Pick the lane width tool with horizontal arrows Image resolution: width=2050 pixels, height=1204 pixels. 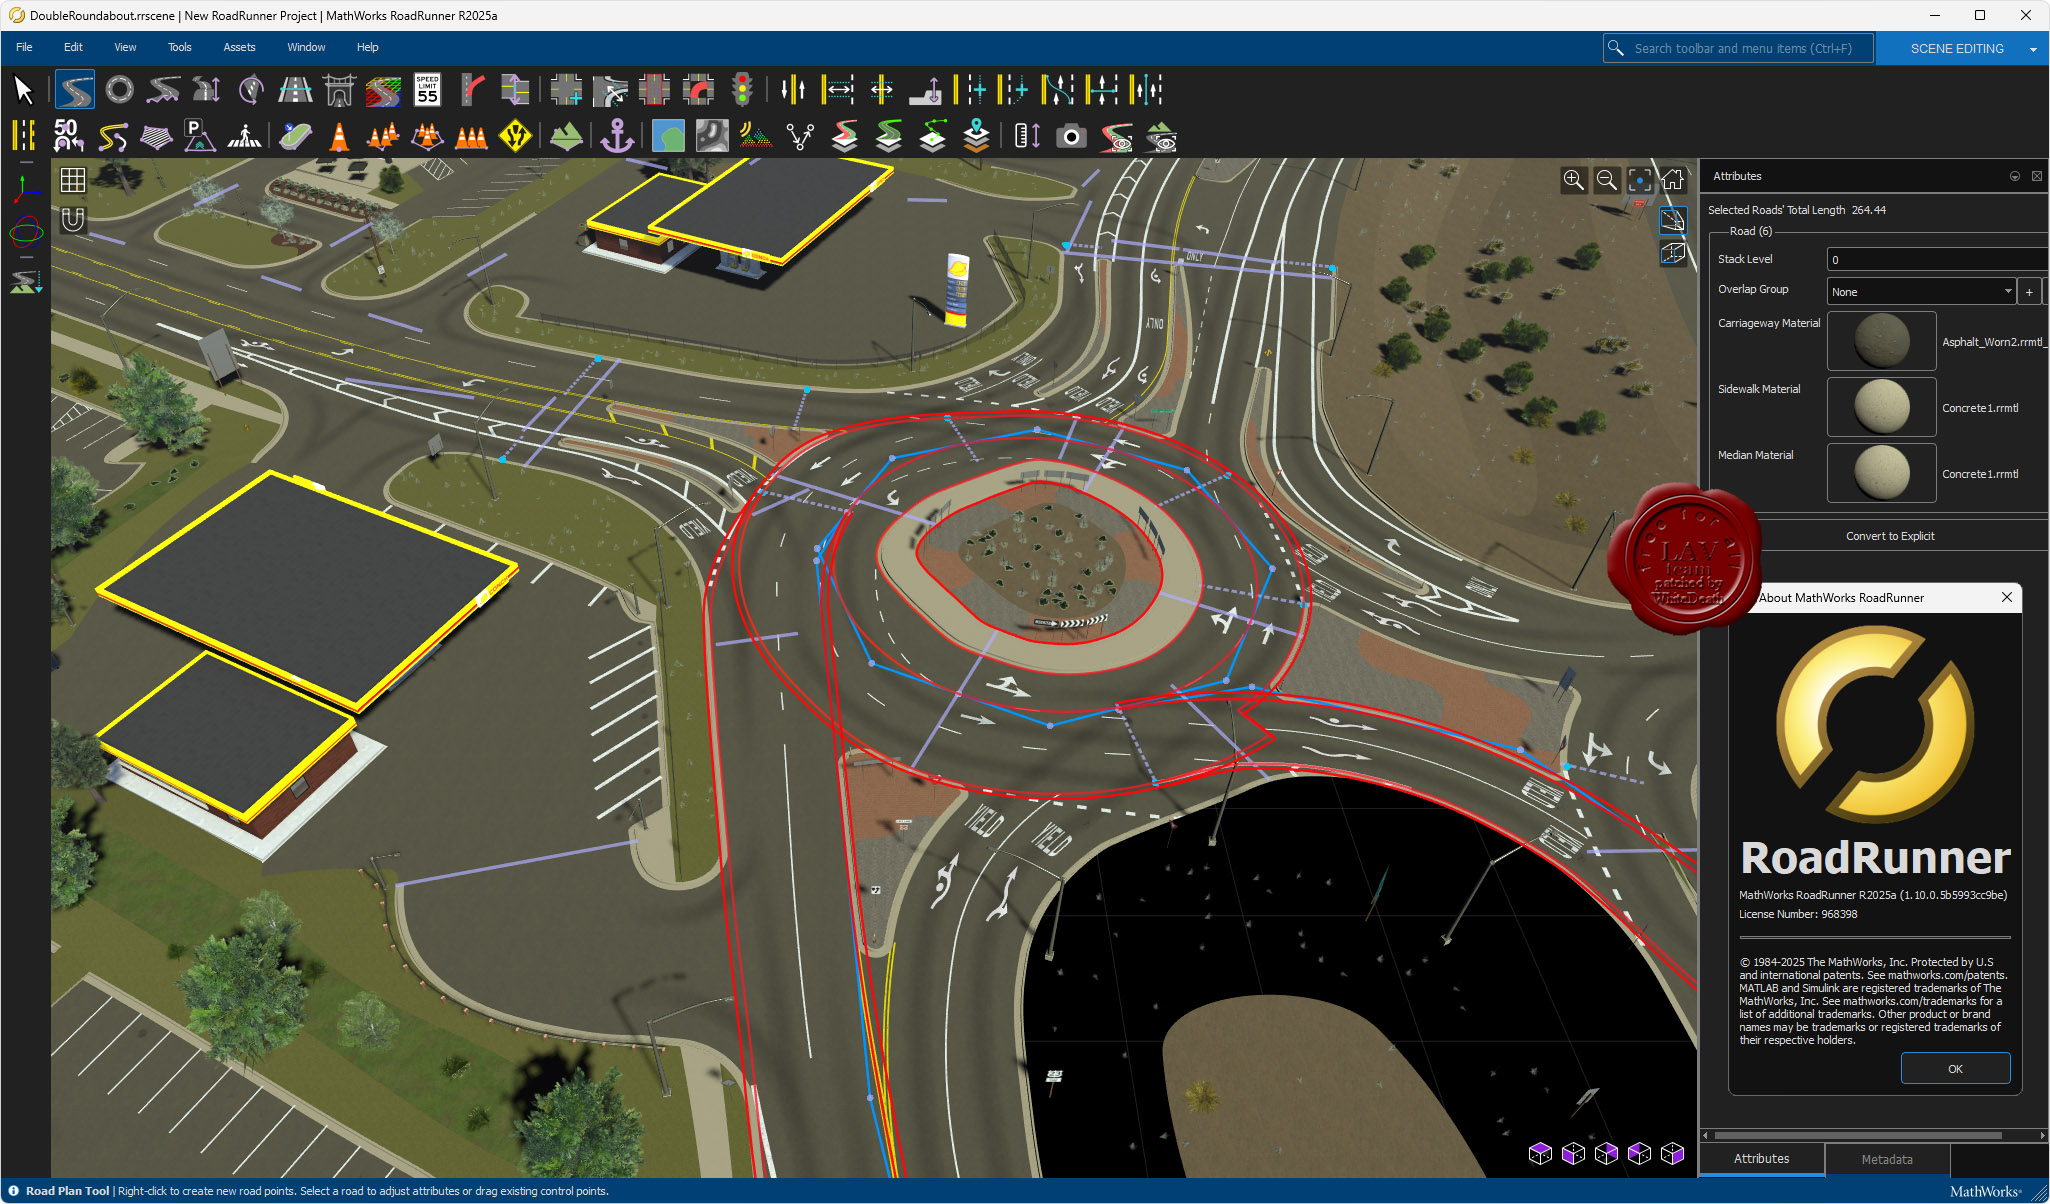[x=838, y=90]
